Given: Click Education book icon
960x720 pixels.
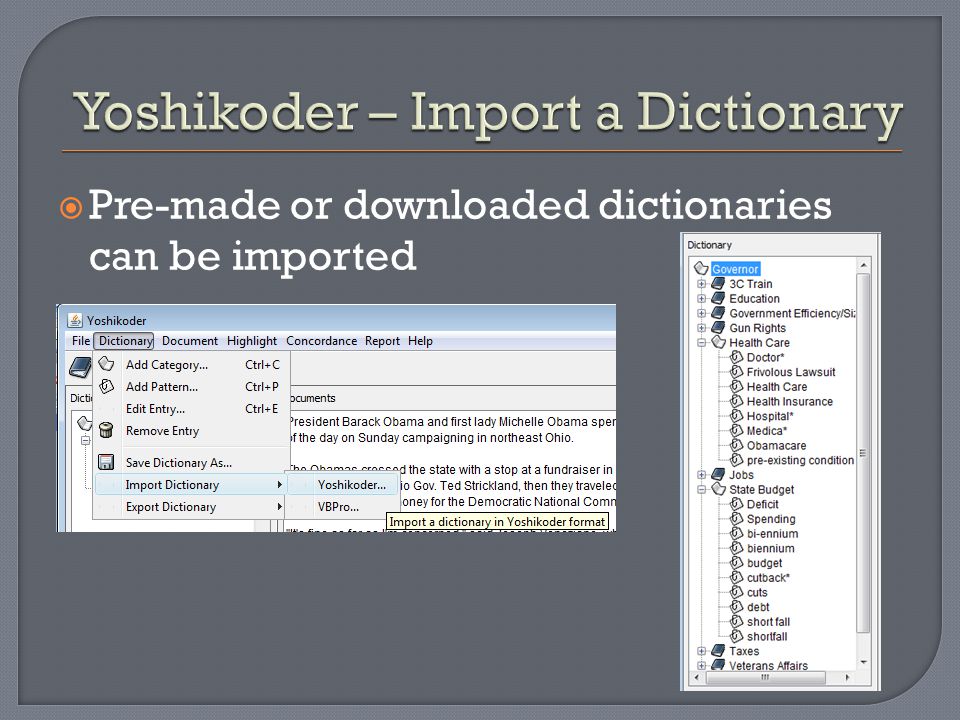Looking at the screenshot, I should tap(718, 298).
